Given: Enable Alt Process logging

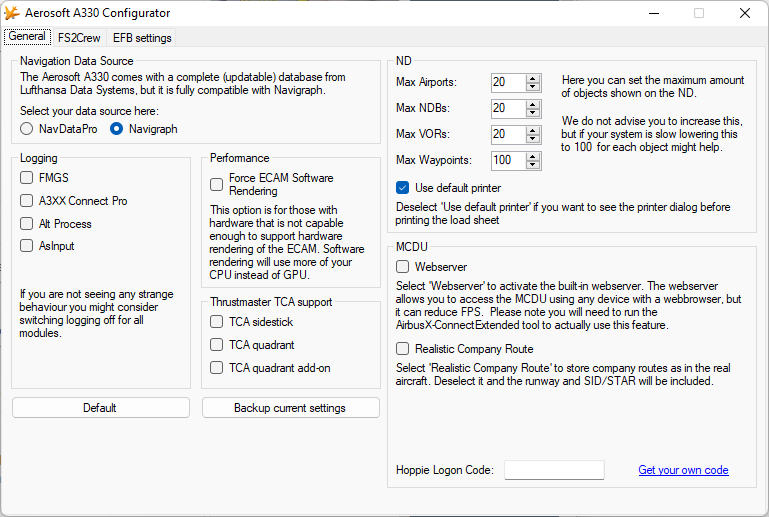Looking at the screenshot, I should click(26, 224).
